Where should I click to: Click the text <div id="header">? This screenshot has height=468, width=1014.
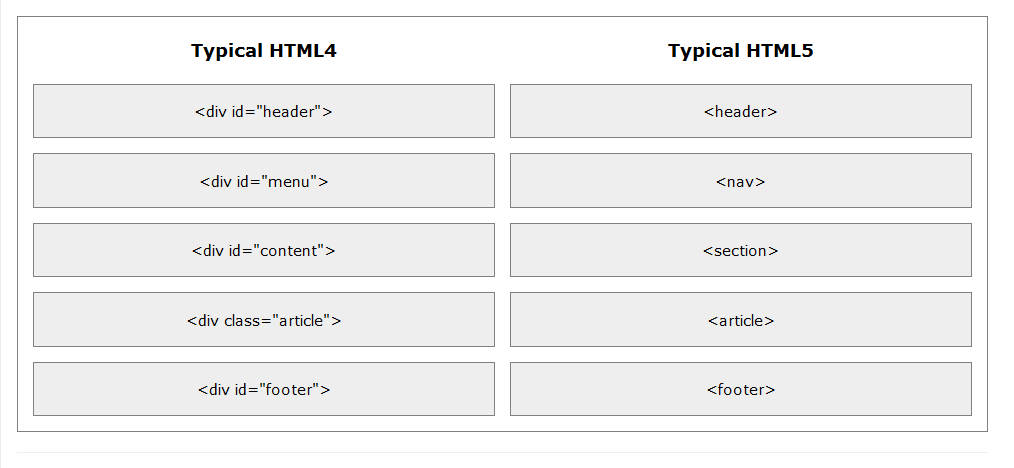coord(264,111)
